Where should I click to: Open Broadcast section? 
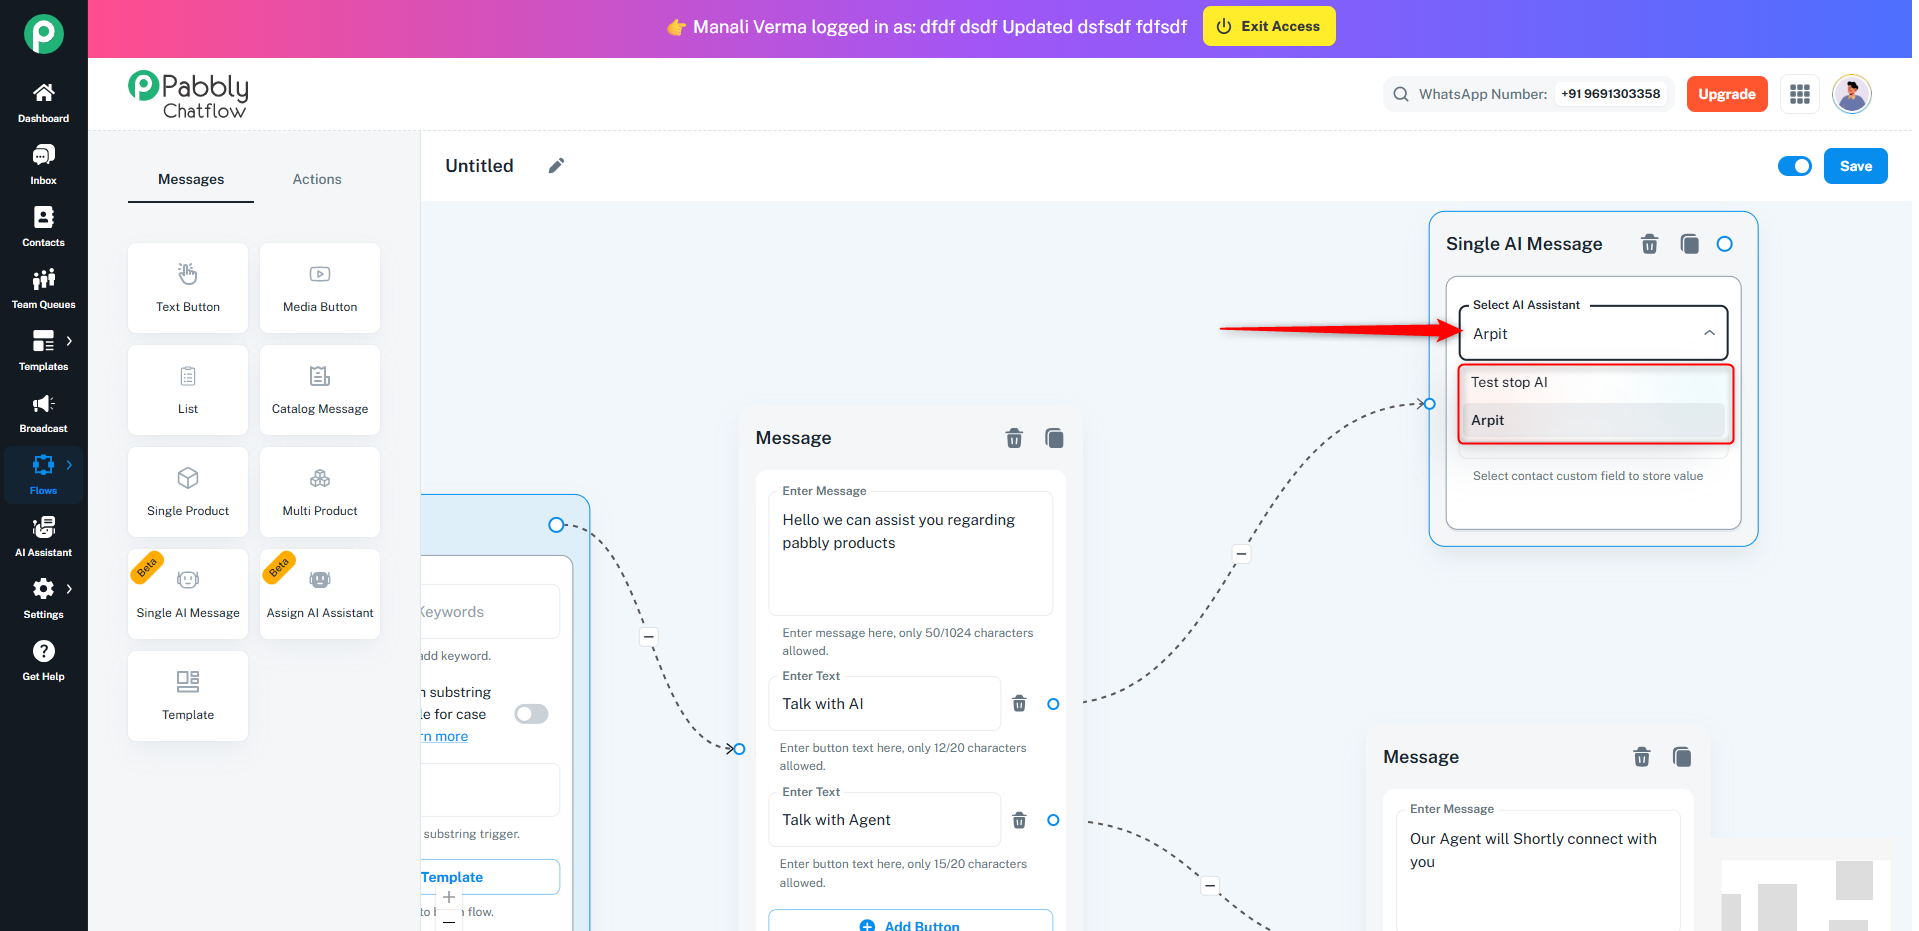[x=43, y=413]
